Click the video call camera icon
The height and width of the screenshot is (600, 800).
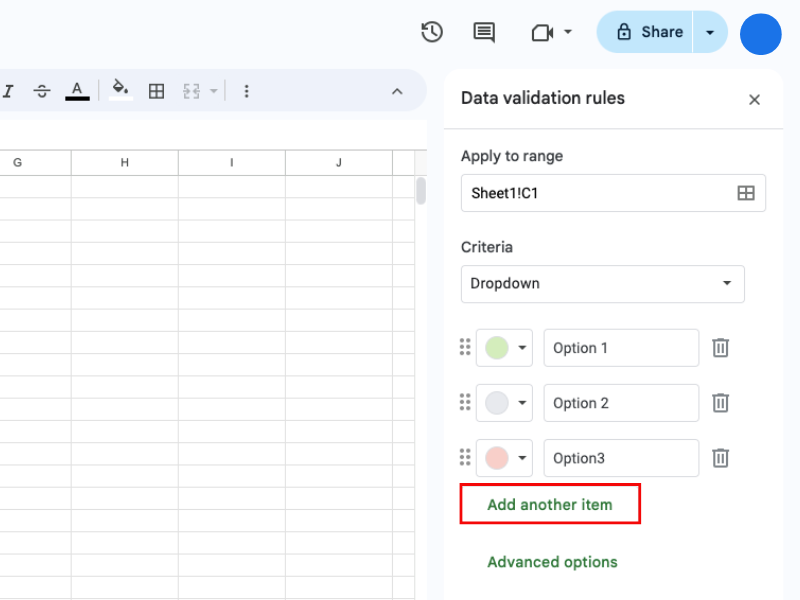543,32
